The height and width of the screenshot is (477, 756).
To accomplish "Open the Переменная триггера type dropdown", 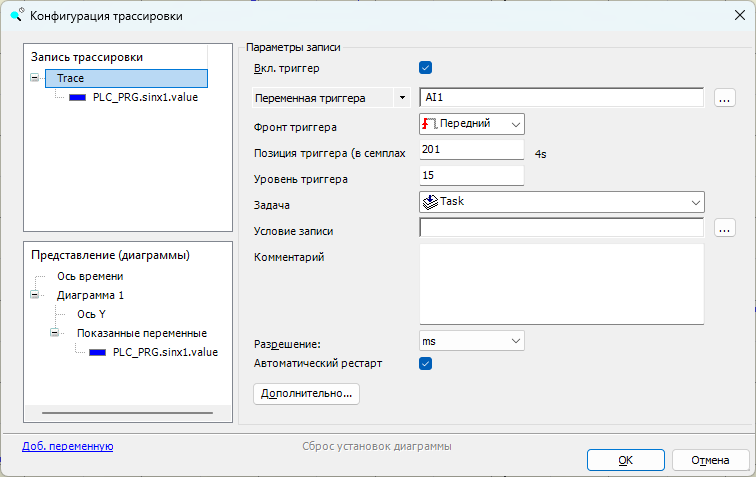I will [x=402, y=98].
